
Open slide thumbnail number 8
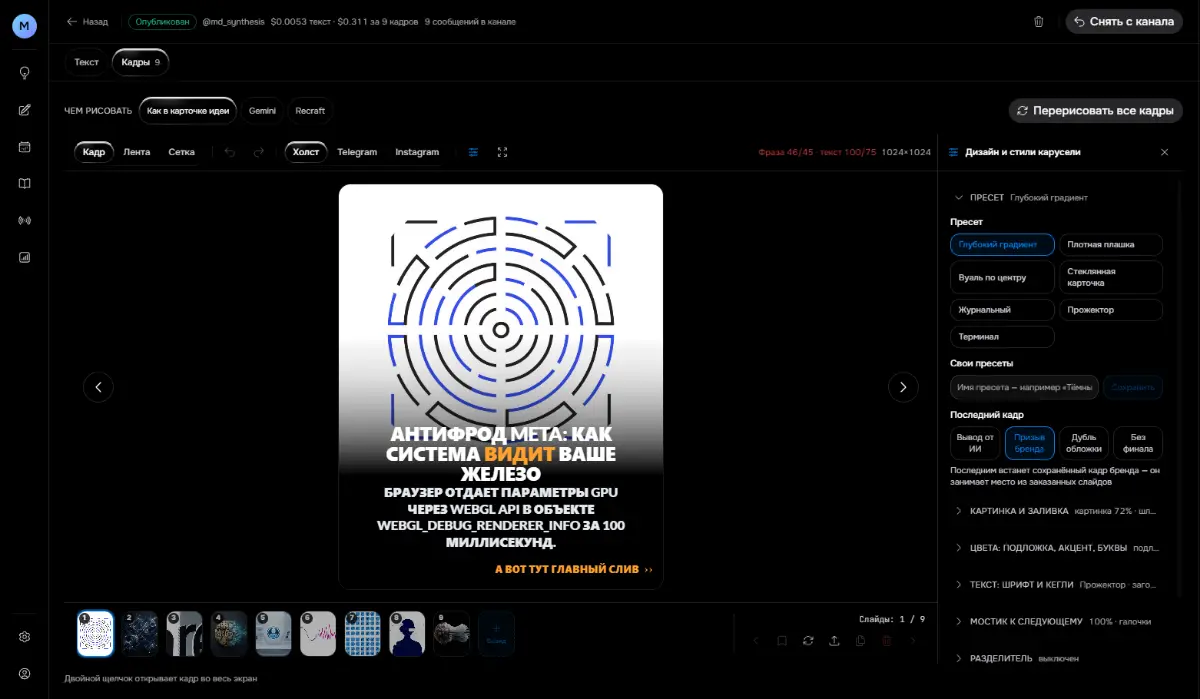(407, 634)
